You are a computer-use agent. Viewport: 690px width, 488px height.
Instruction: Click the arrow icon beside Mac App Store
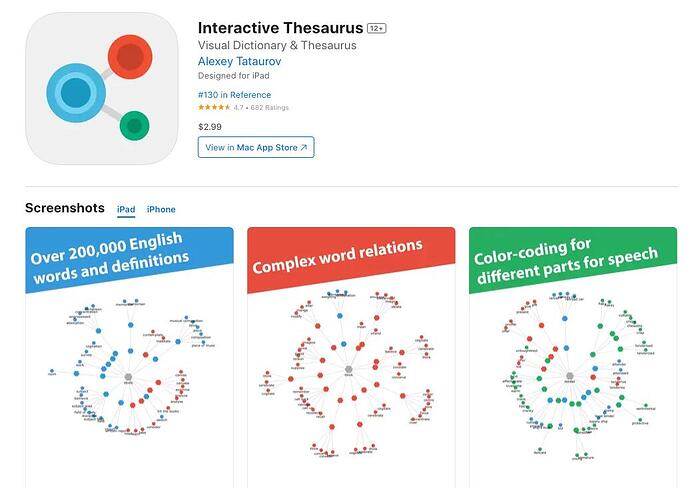point(304,148)
